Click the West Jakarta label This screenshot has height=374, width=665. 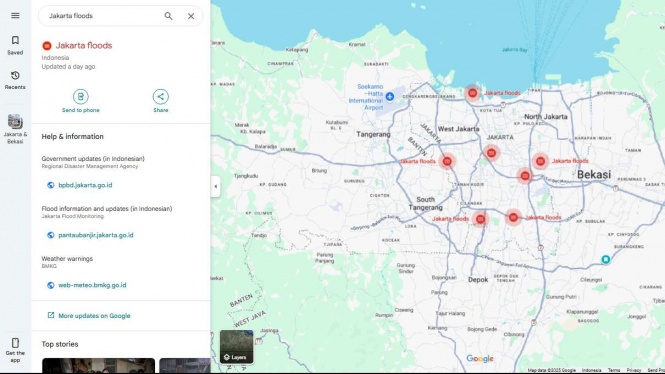pyautogui.click(x=458, y=129)
